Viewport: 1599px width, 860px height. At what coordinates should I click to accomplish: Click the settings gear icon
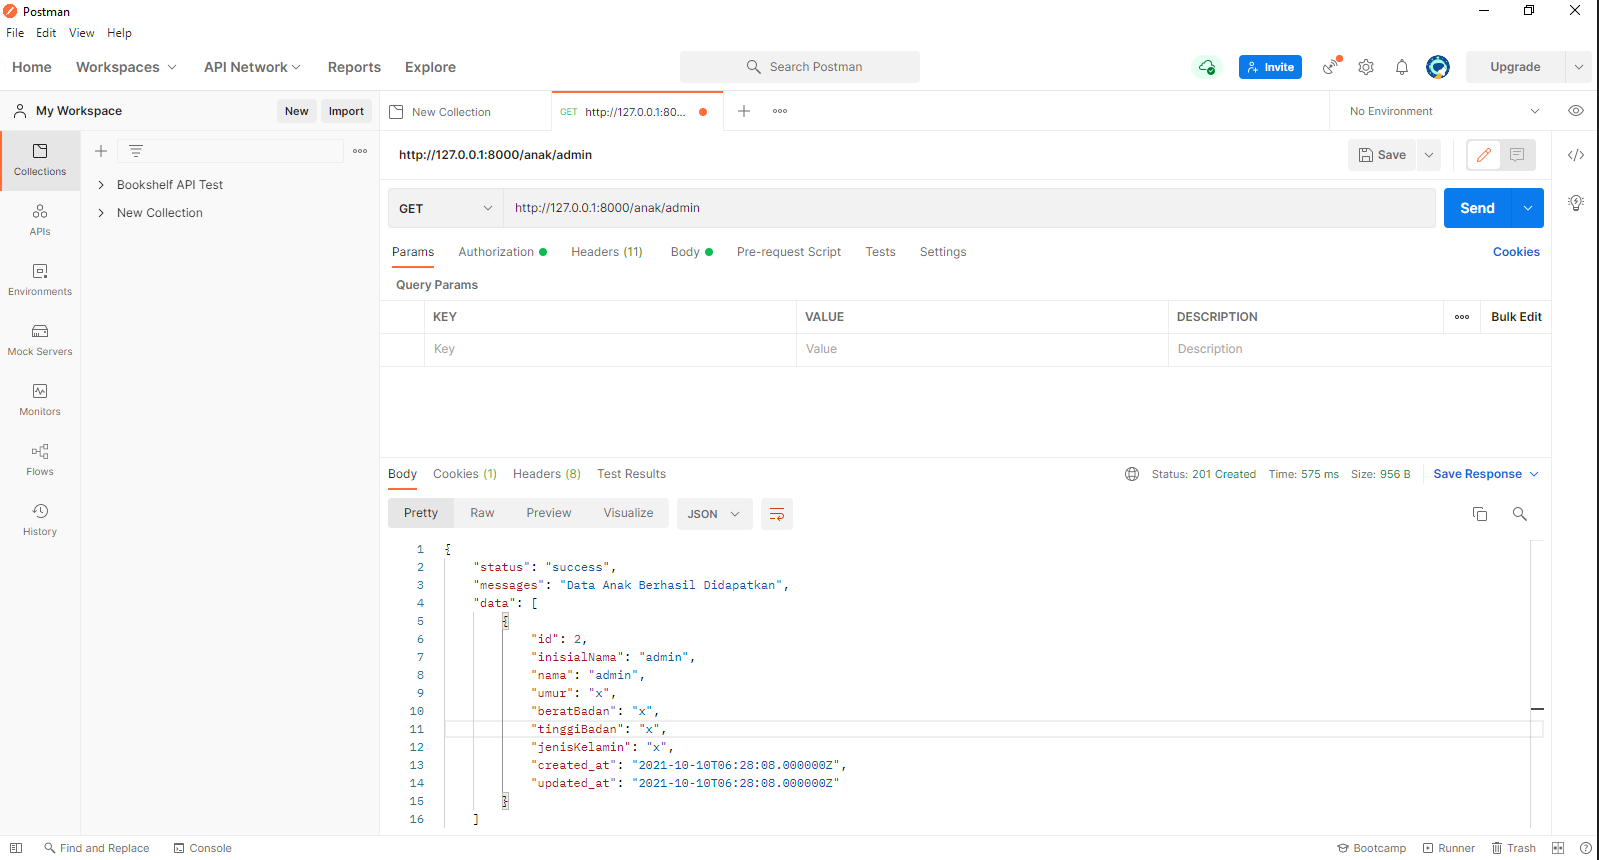pyautogui.click(x=1366, y=67)
